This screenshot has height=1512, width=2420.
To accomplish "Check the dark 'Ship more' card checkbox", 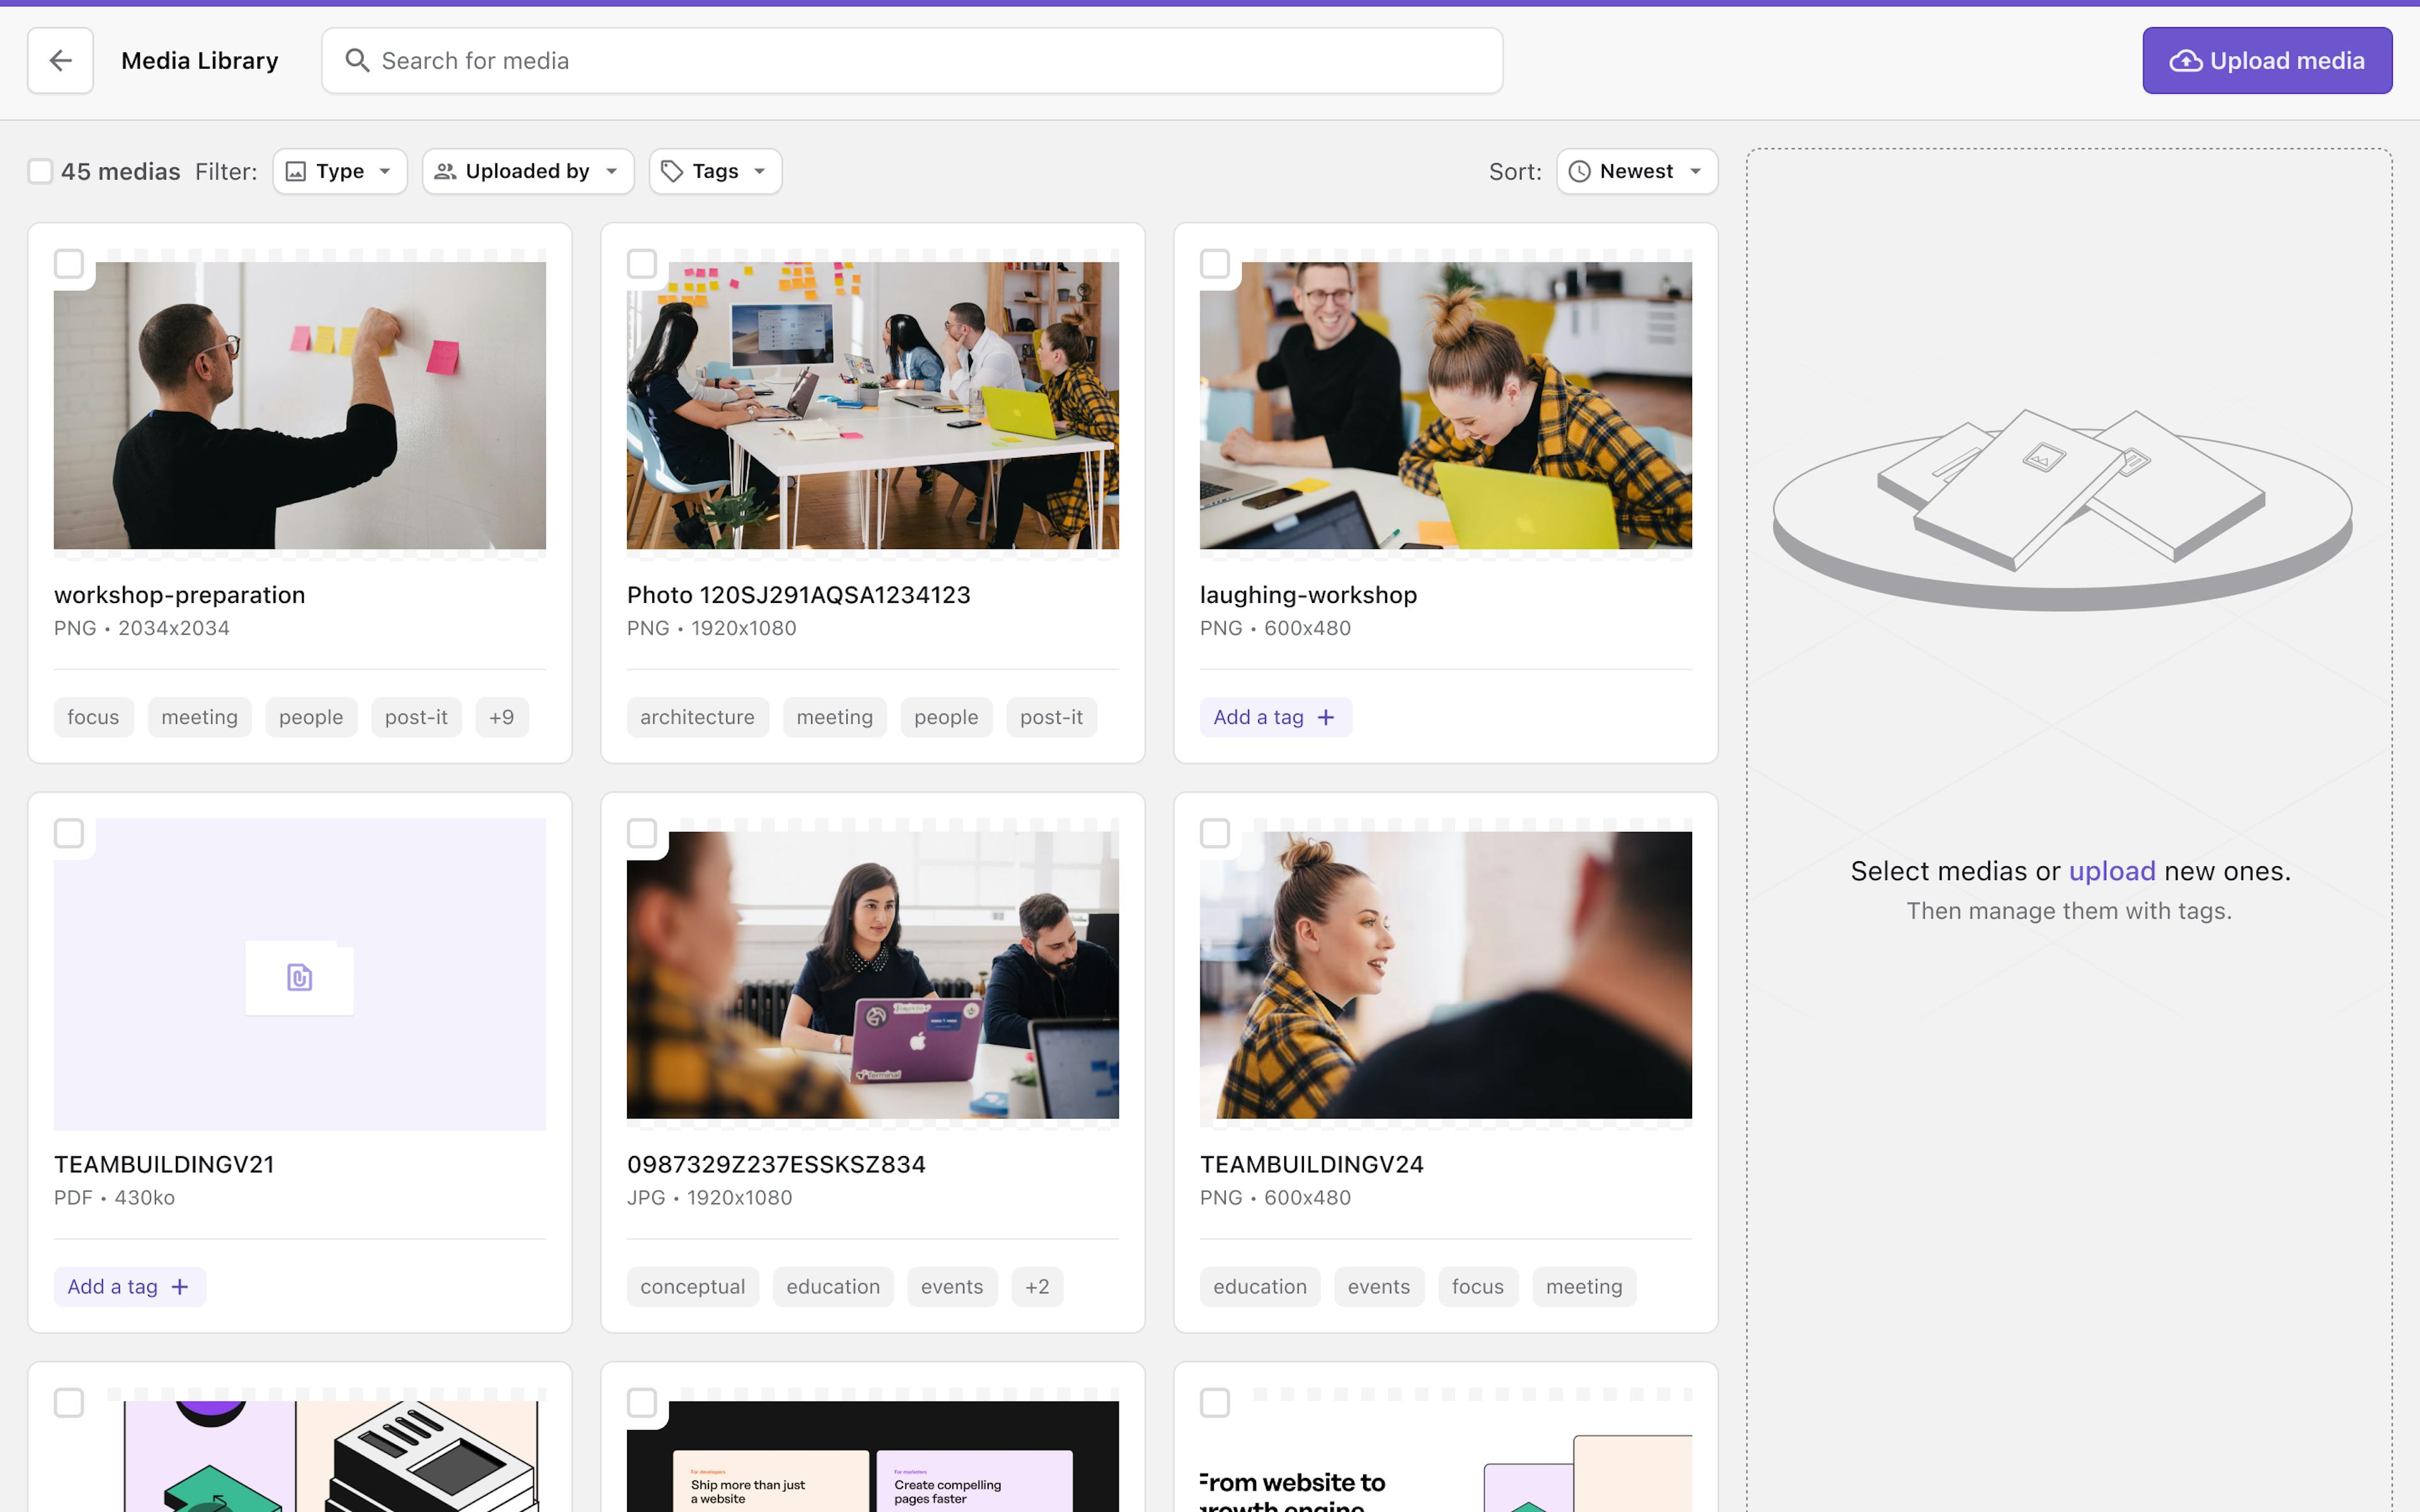I will point(642,1403).
